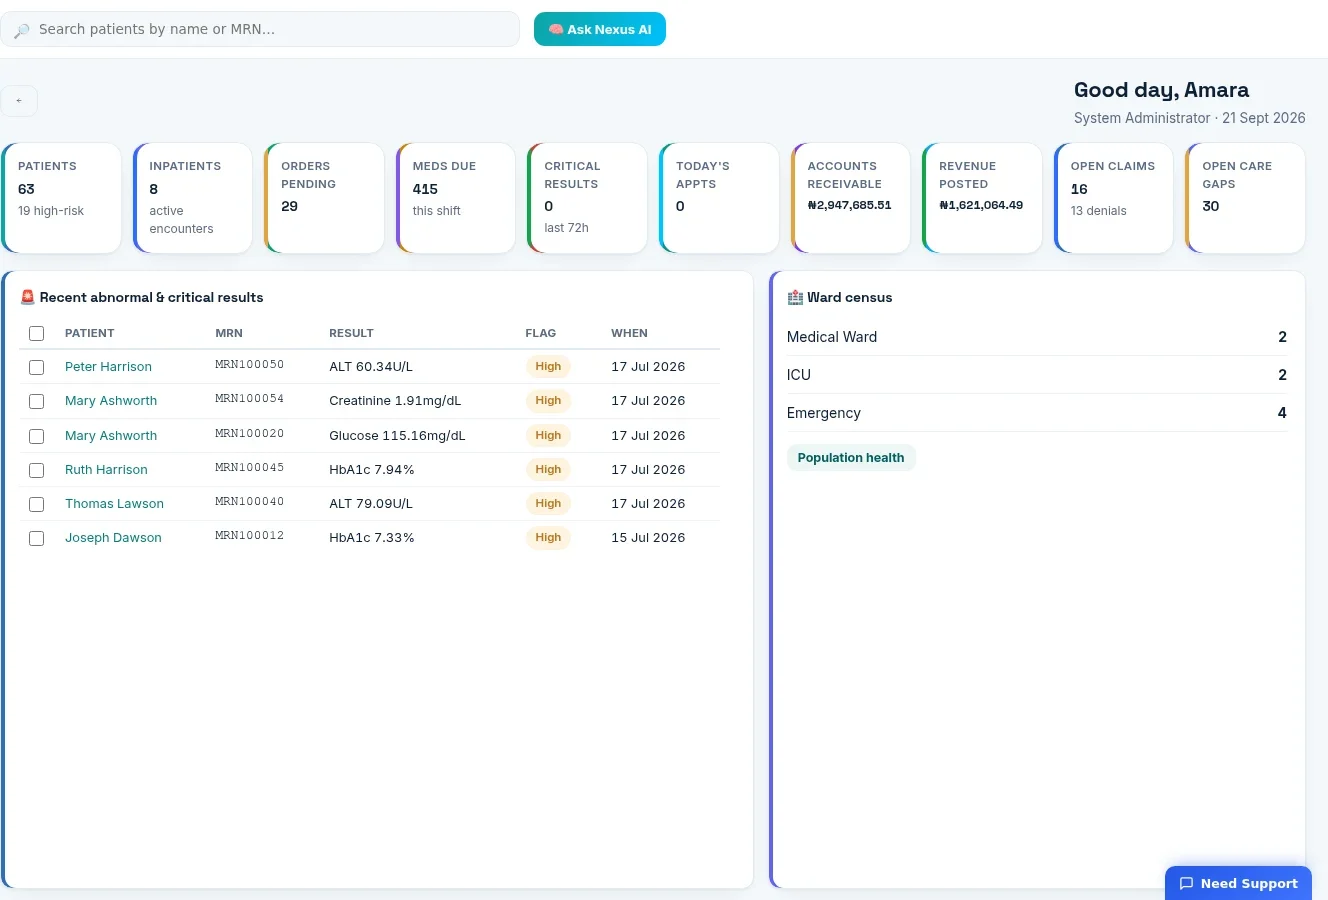Select the Emergency ward census row
Screen dimensions: 1328x900
1037,413
